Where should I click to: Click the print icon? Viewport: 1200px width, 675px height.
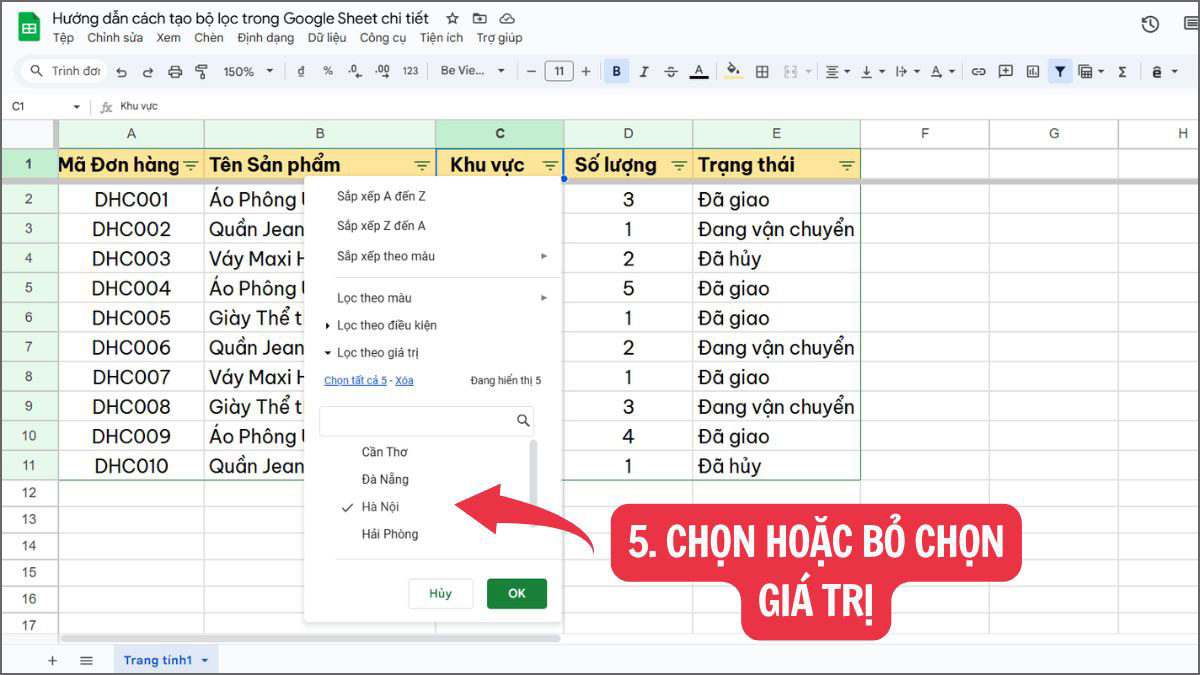[174, 71]
